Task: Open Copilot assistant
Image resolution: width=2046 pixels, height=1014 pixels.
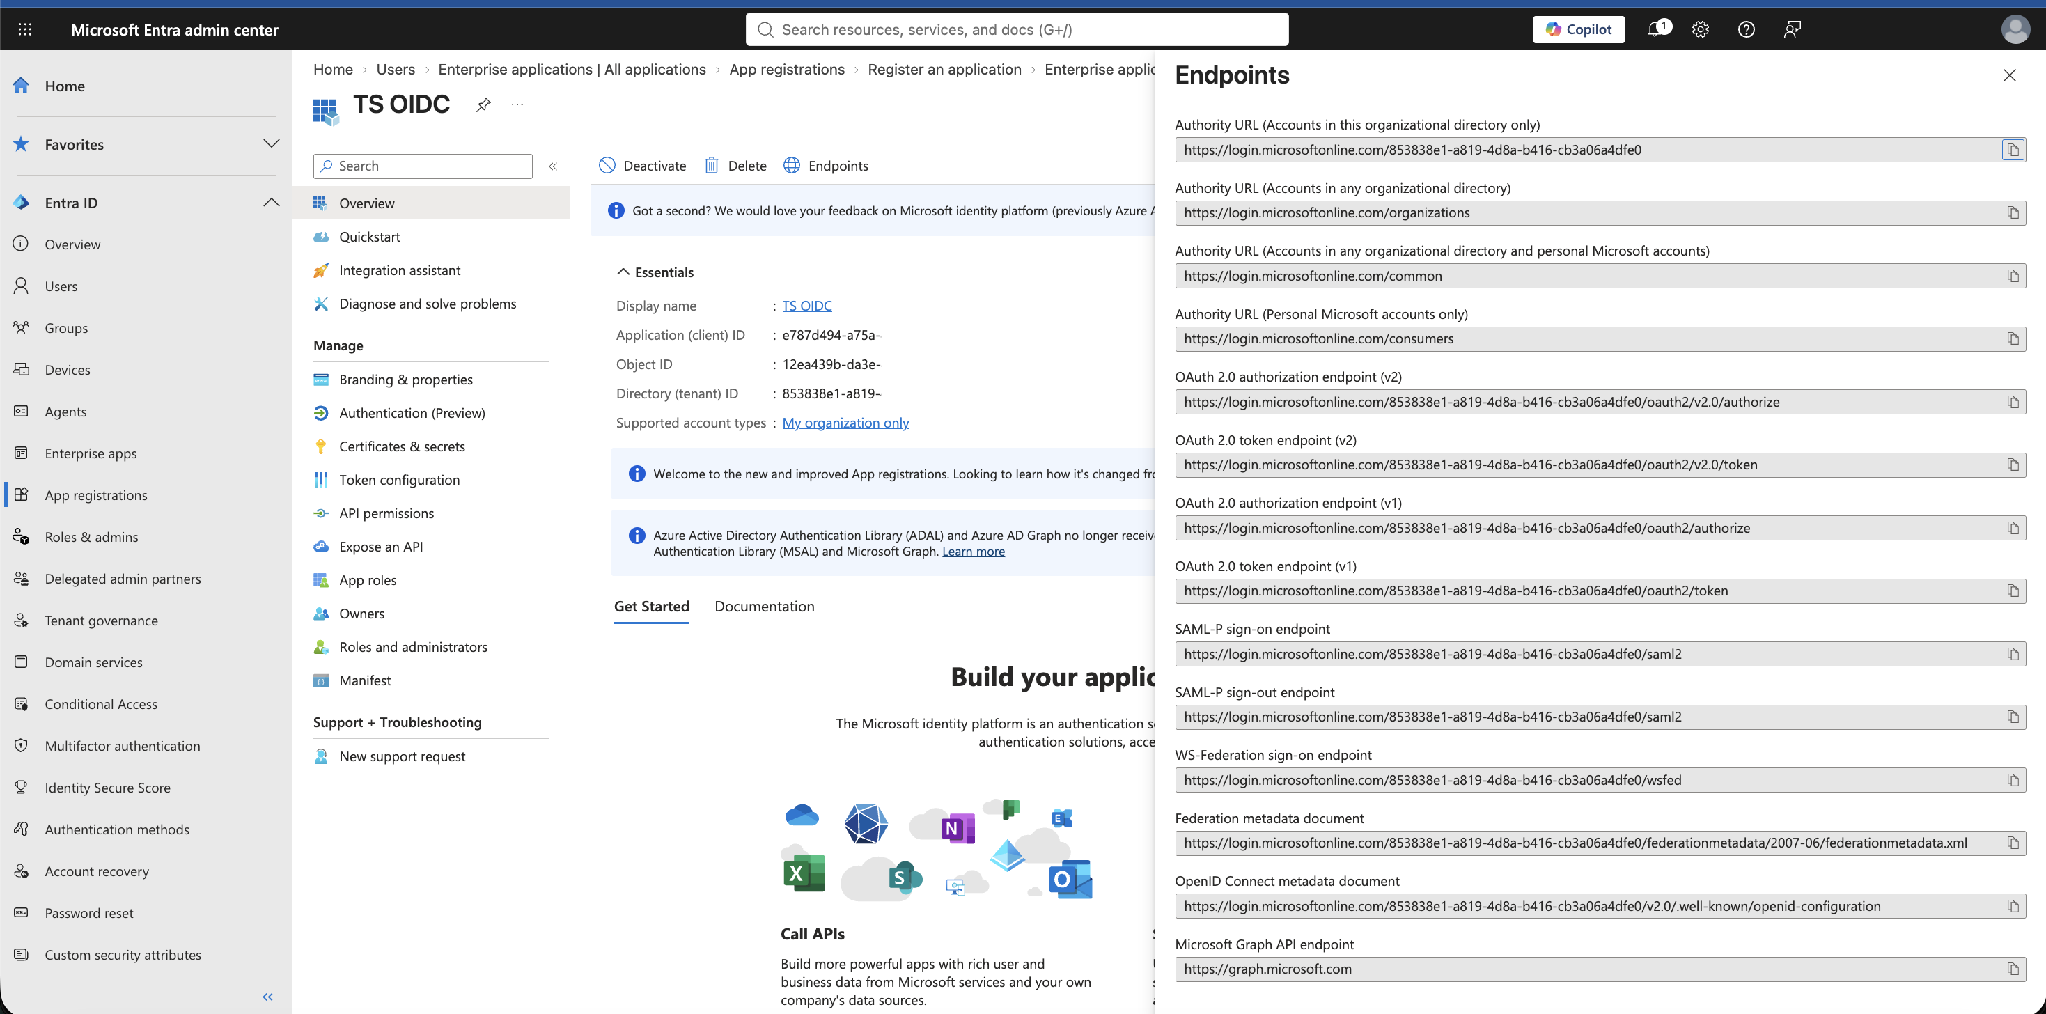Action: (x=1578, y=29)
